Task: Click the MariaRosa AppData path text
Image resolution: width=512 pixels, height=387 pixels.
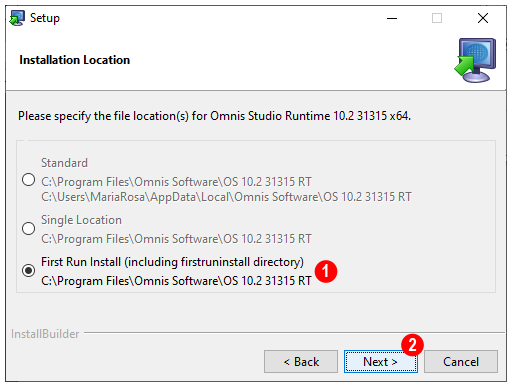Action: 226,197
